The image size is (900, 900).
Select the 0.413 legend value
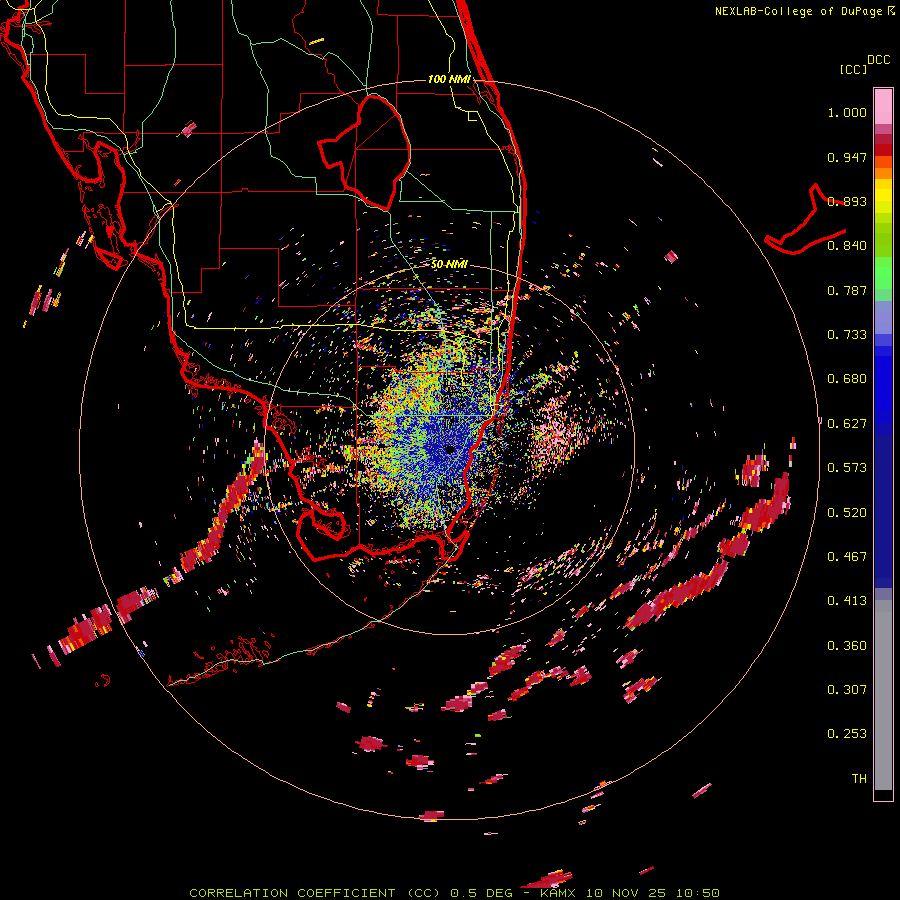(x=847, y=601)
